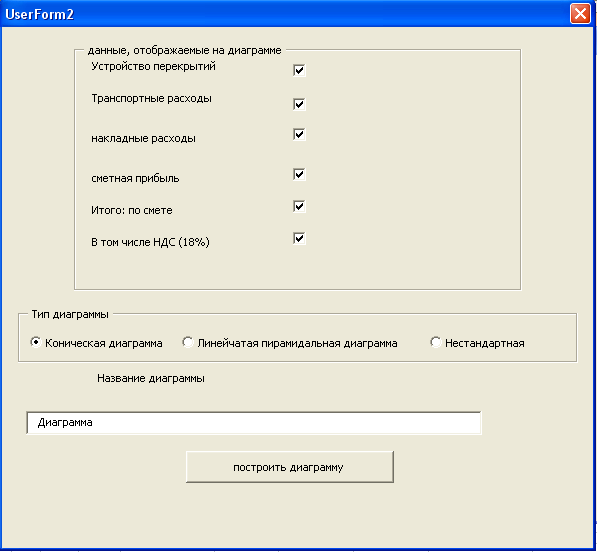Click the UserForm2 title bar text

pyautogui.click(x=40, y=14)
